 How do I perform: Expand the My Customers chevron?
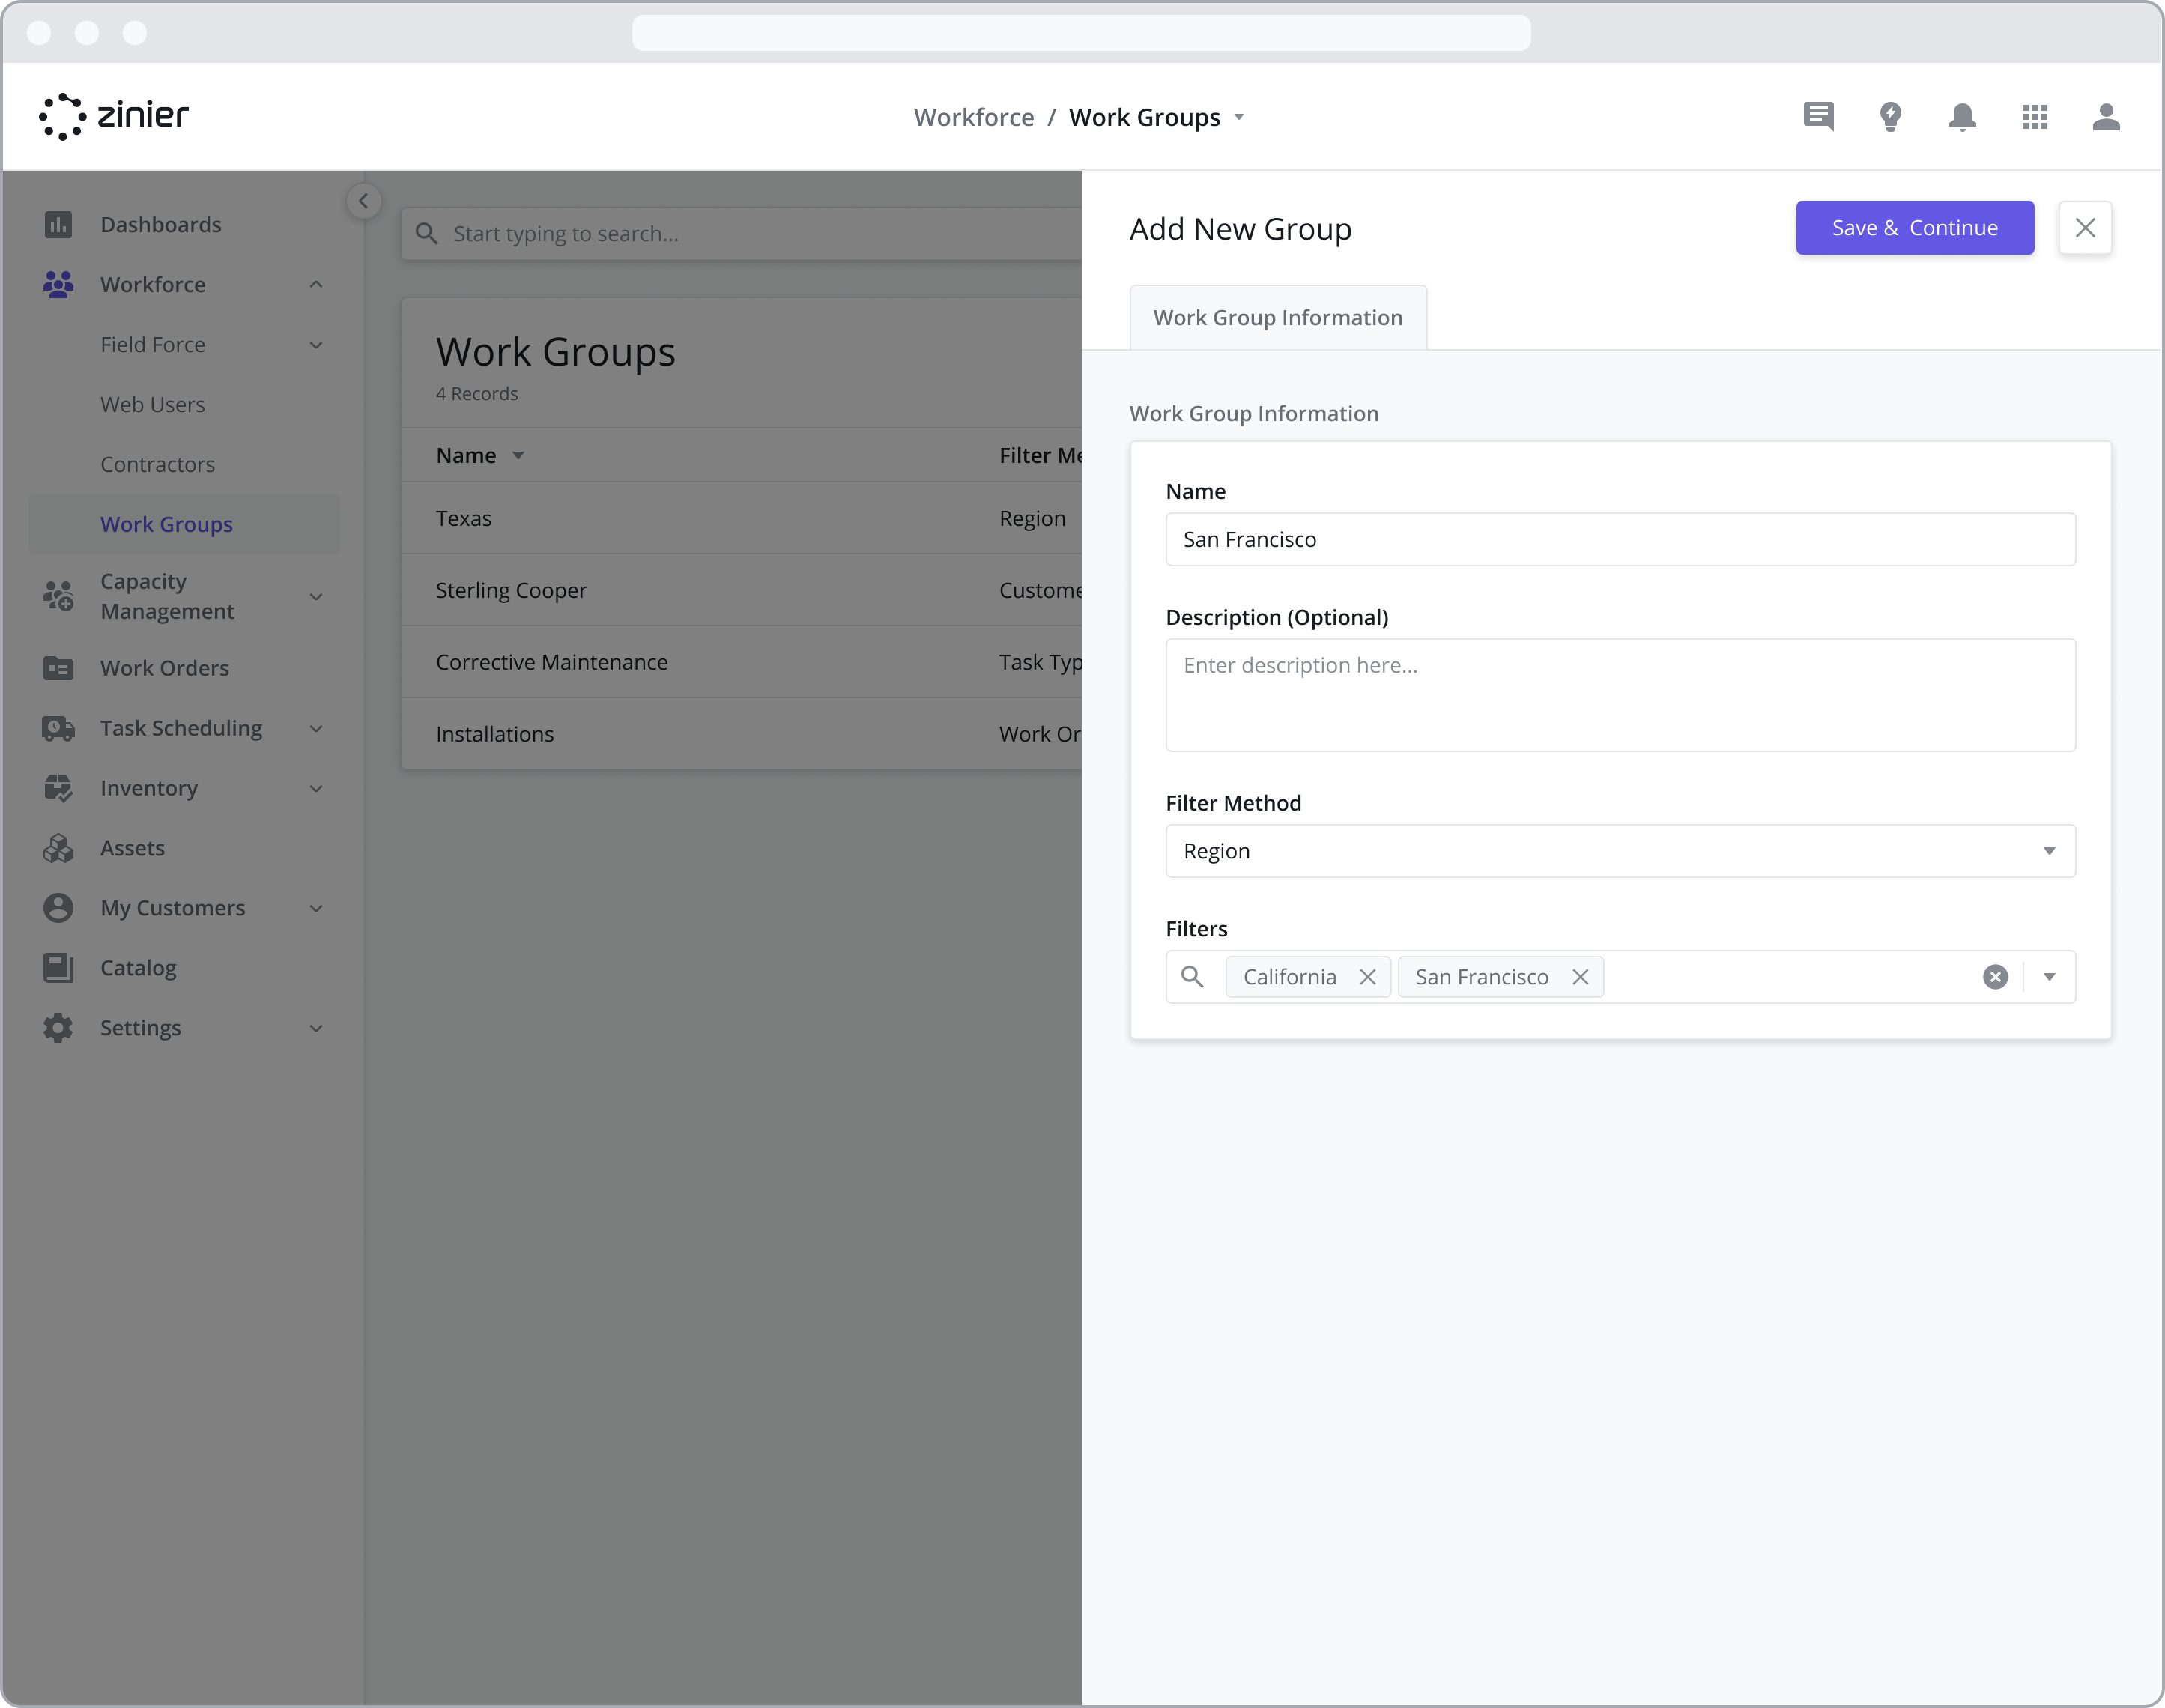pos(316,909)
